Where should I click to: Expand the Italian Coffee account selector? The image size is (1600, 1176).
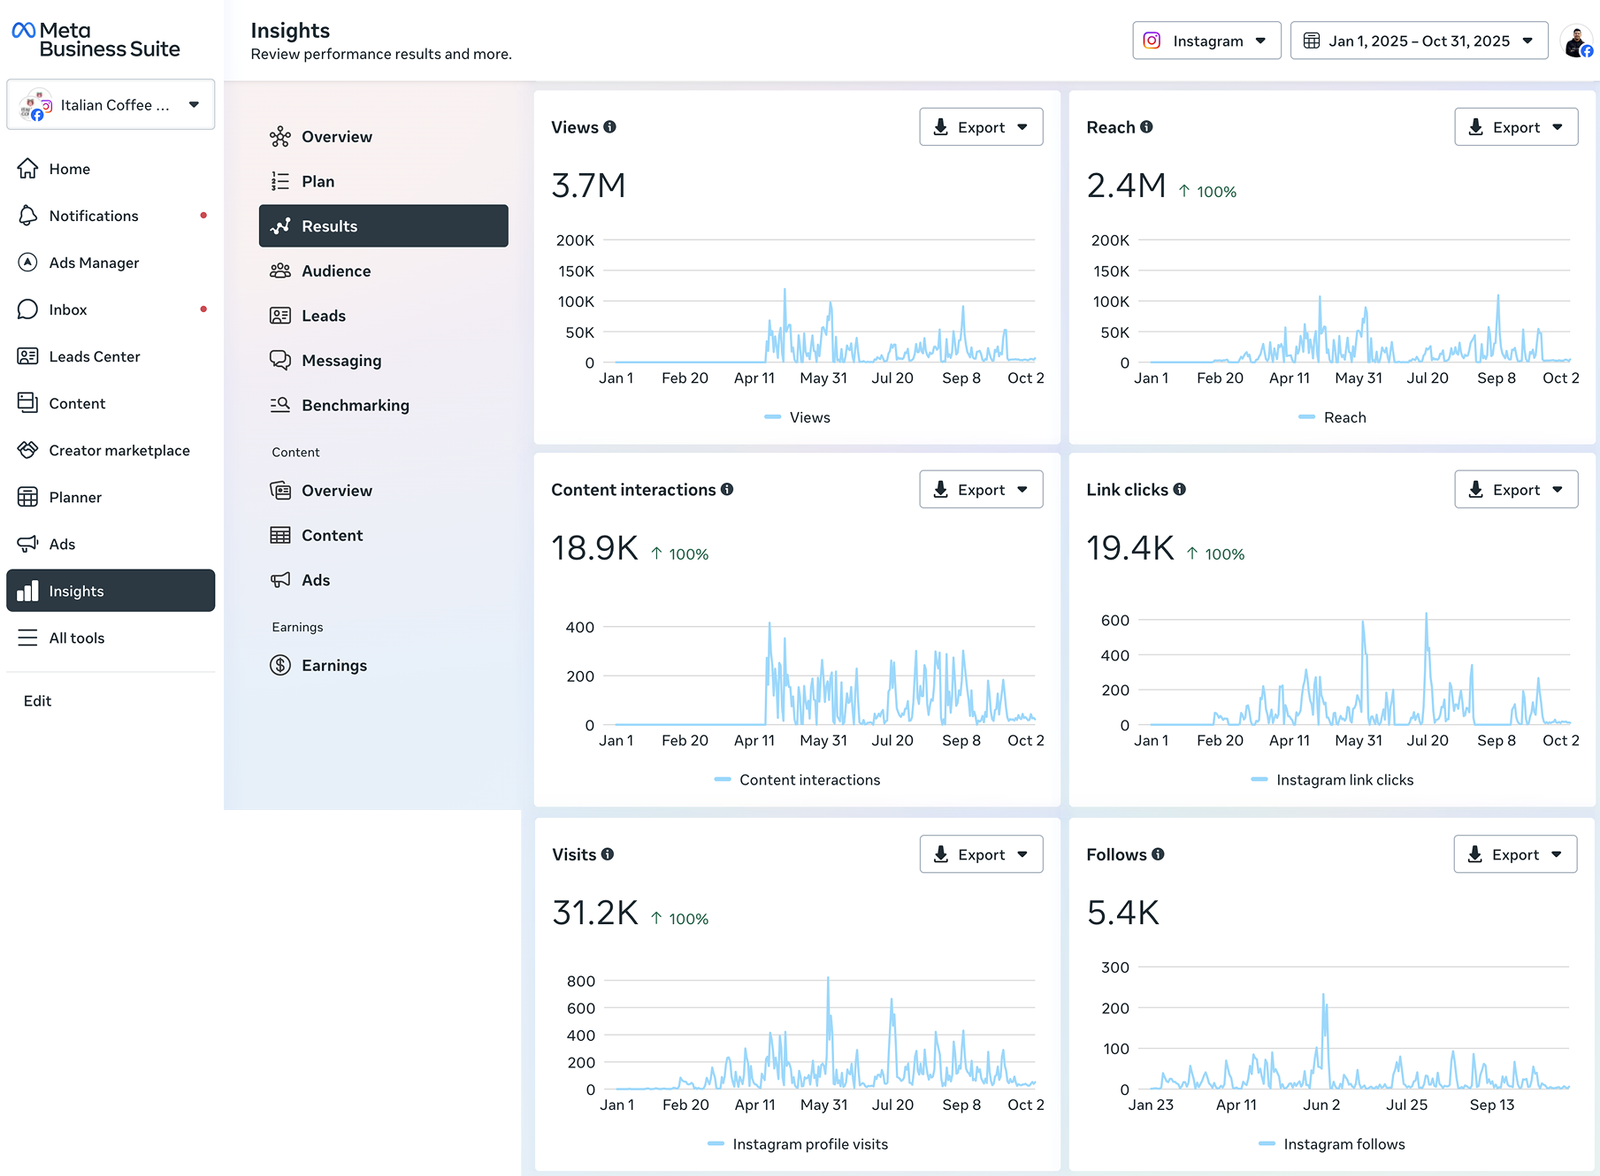point(111,105)
